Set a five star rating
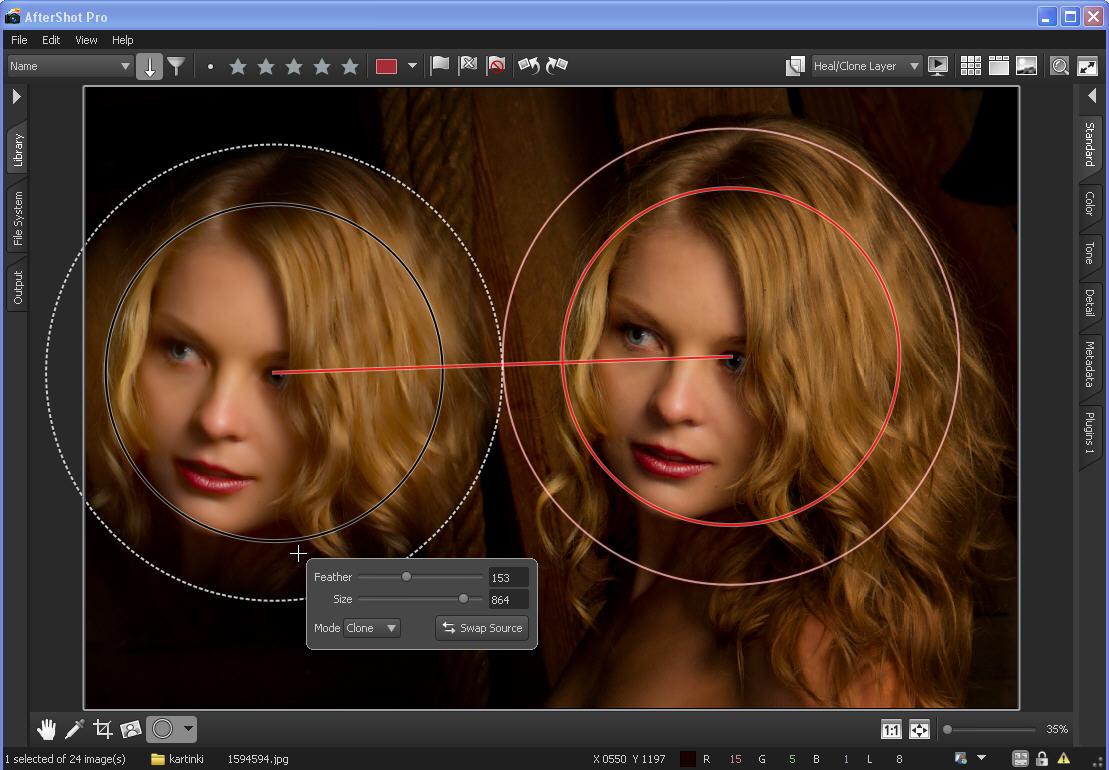The width and height of the screenshot is (1109, 770). pos(350,66)
